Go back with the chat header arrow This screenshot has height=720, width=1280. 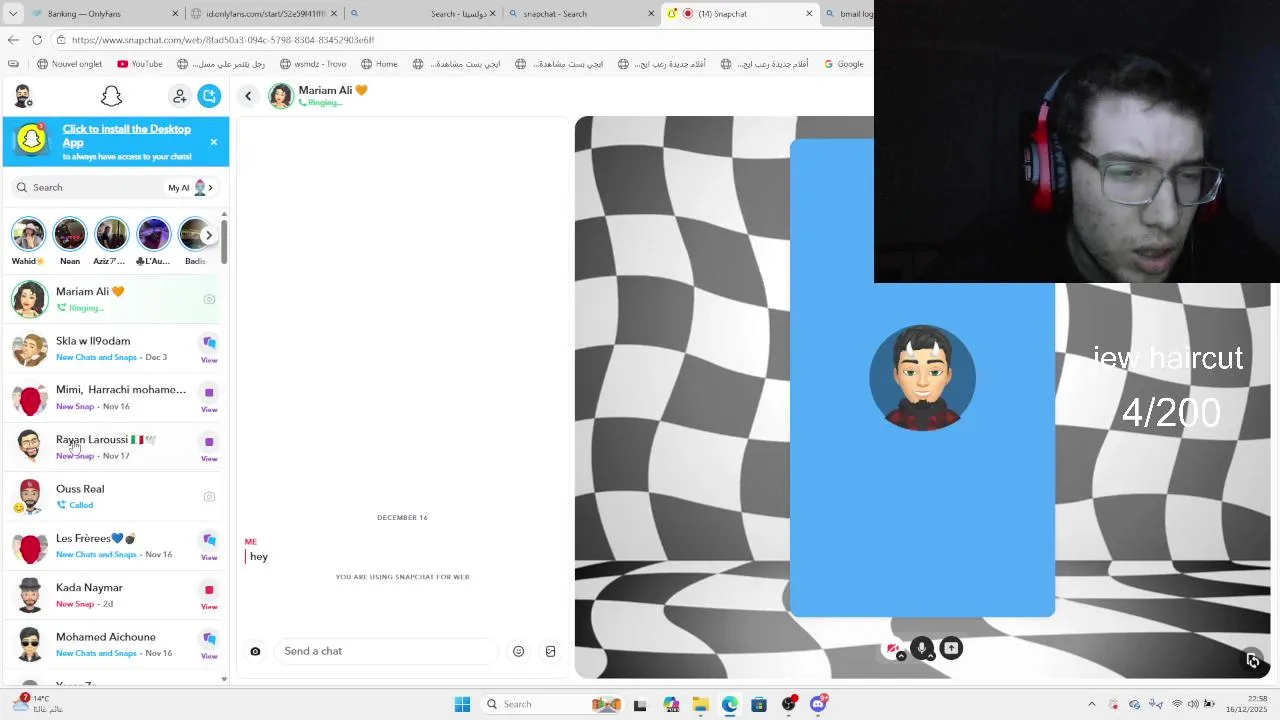(248, 96)
